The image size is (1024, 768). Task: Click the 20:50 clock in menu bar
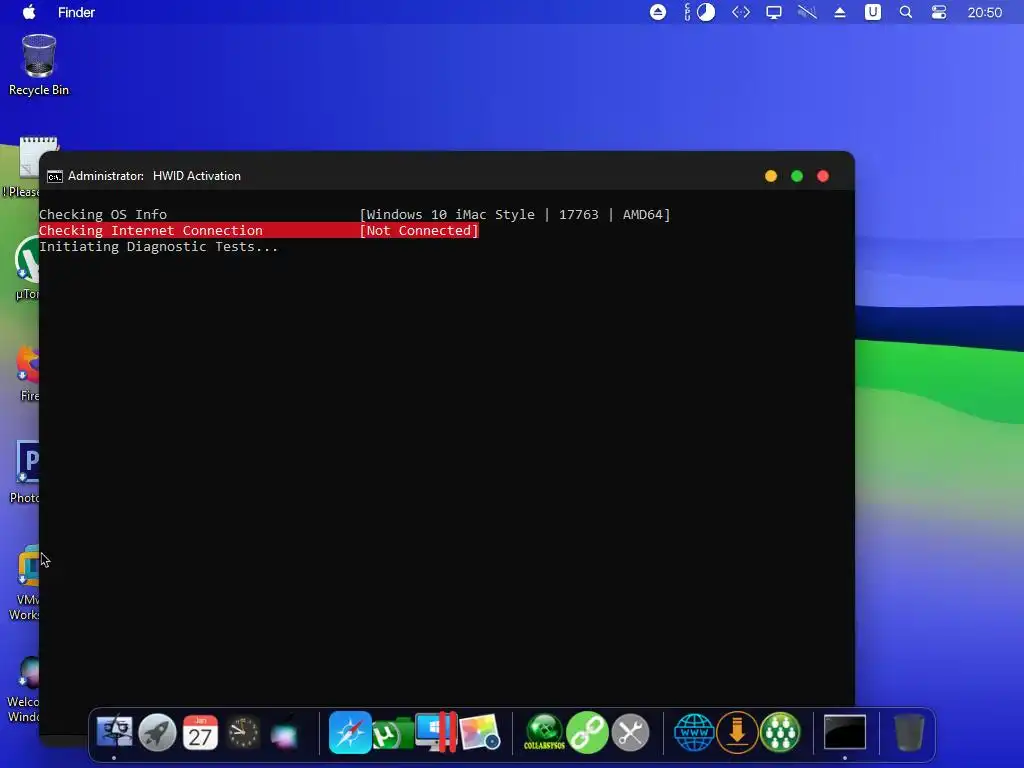pos(984,12)
